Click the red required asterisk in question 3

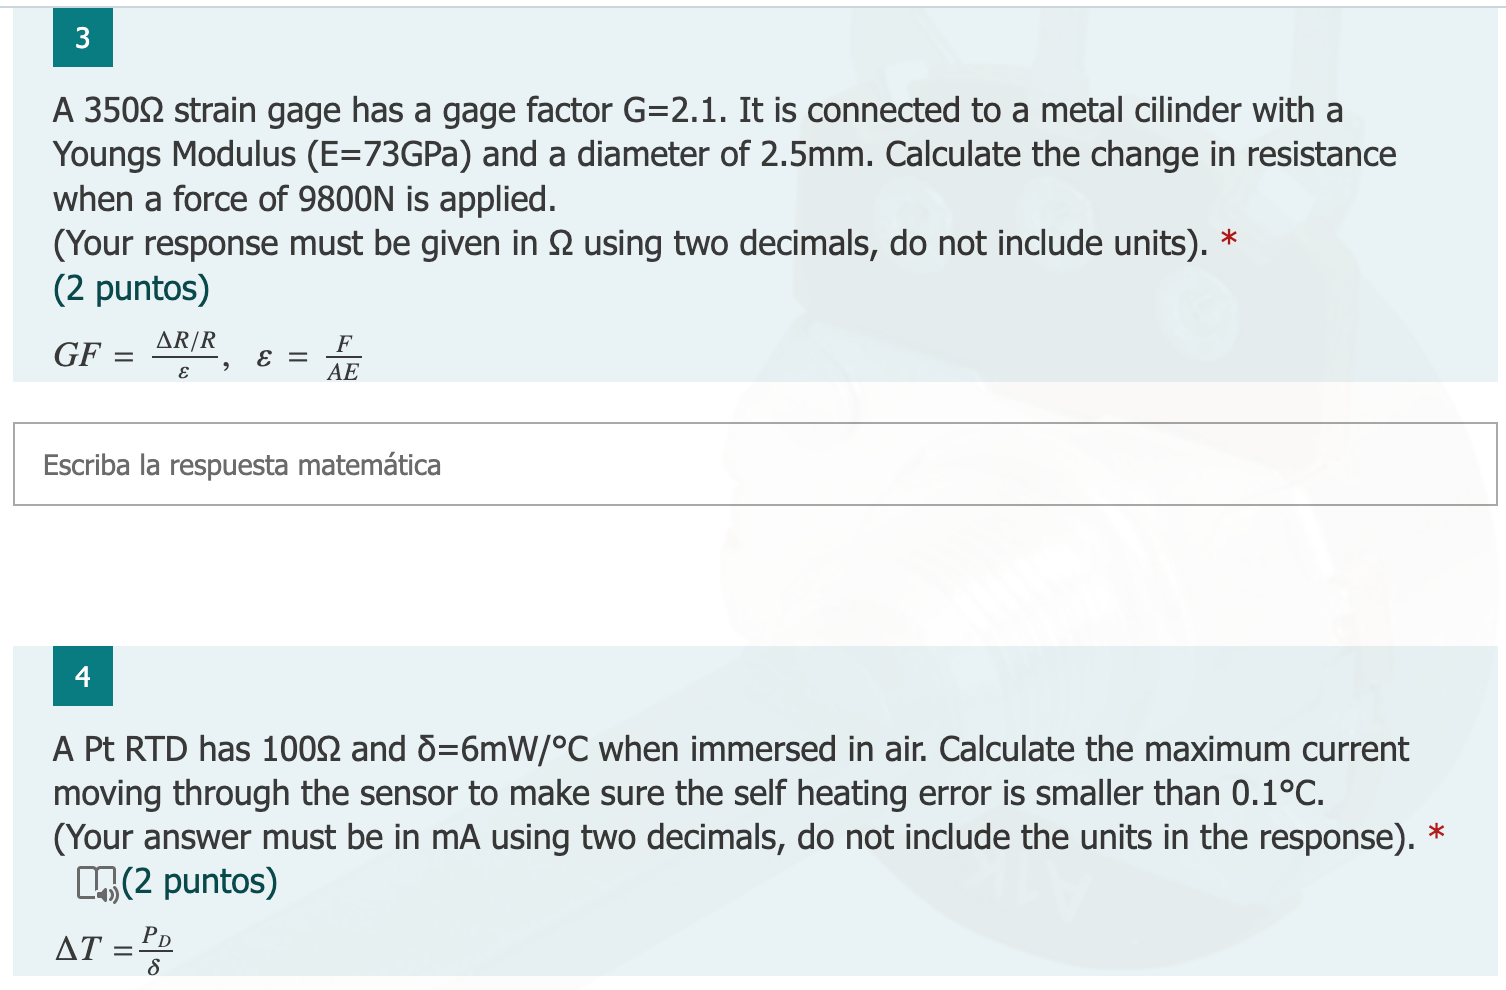1229,240
